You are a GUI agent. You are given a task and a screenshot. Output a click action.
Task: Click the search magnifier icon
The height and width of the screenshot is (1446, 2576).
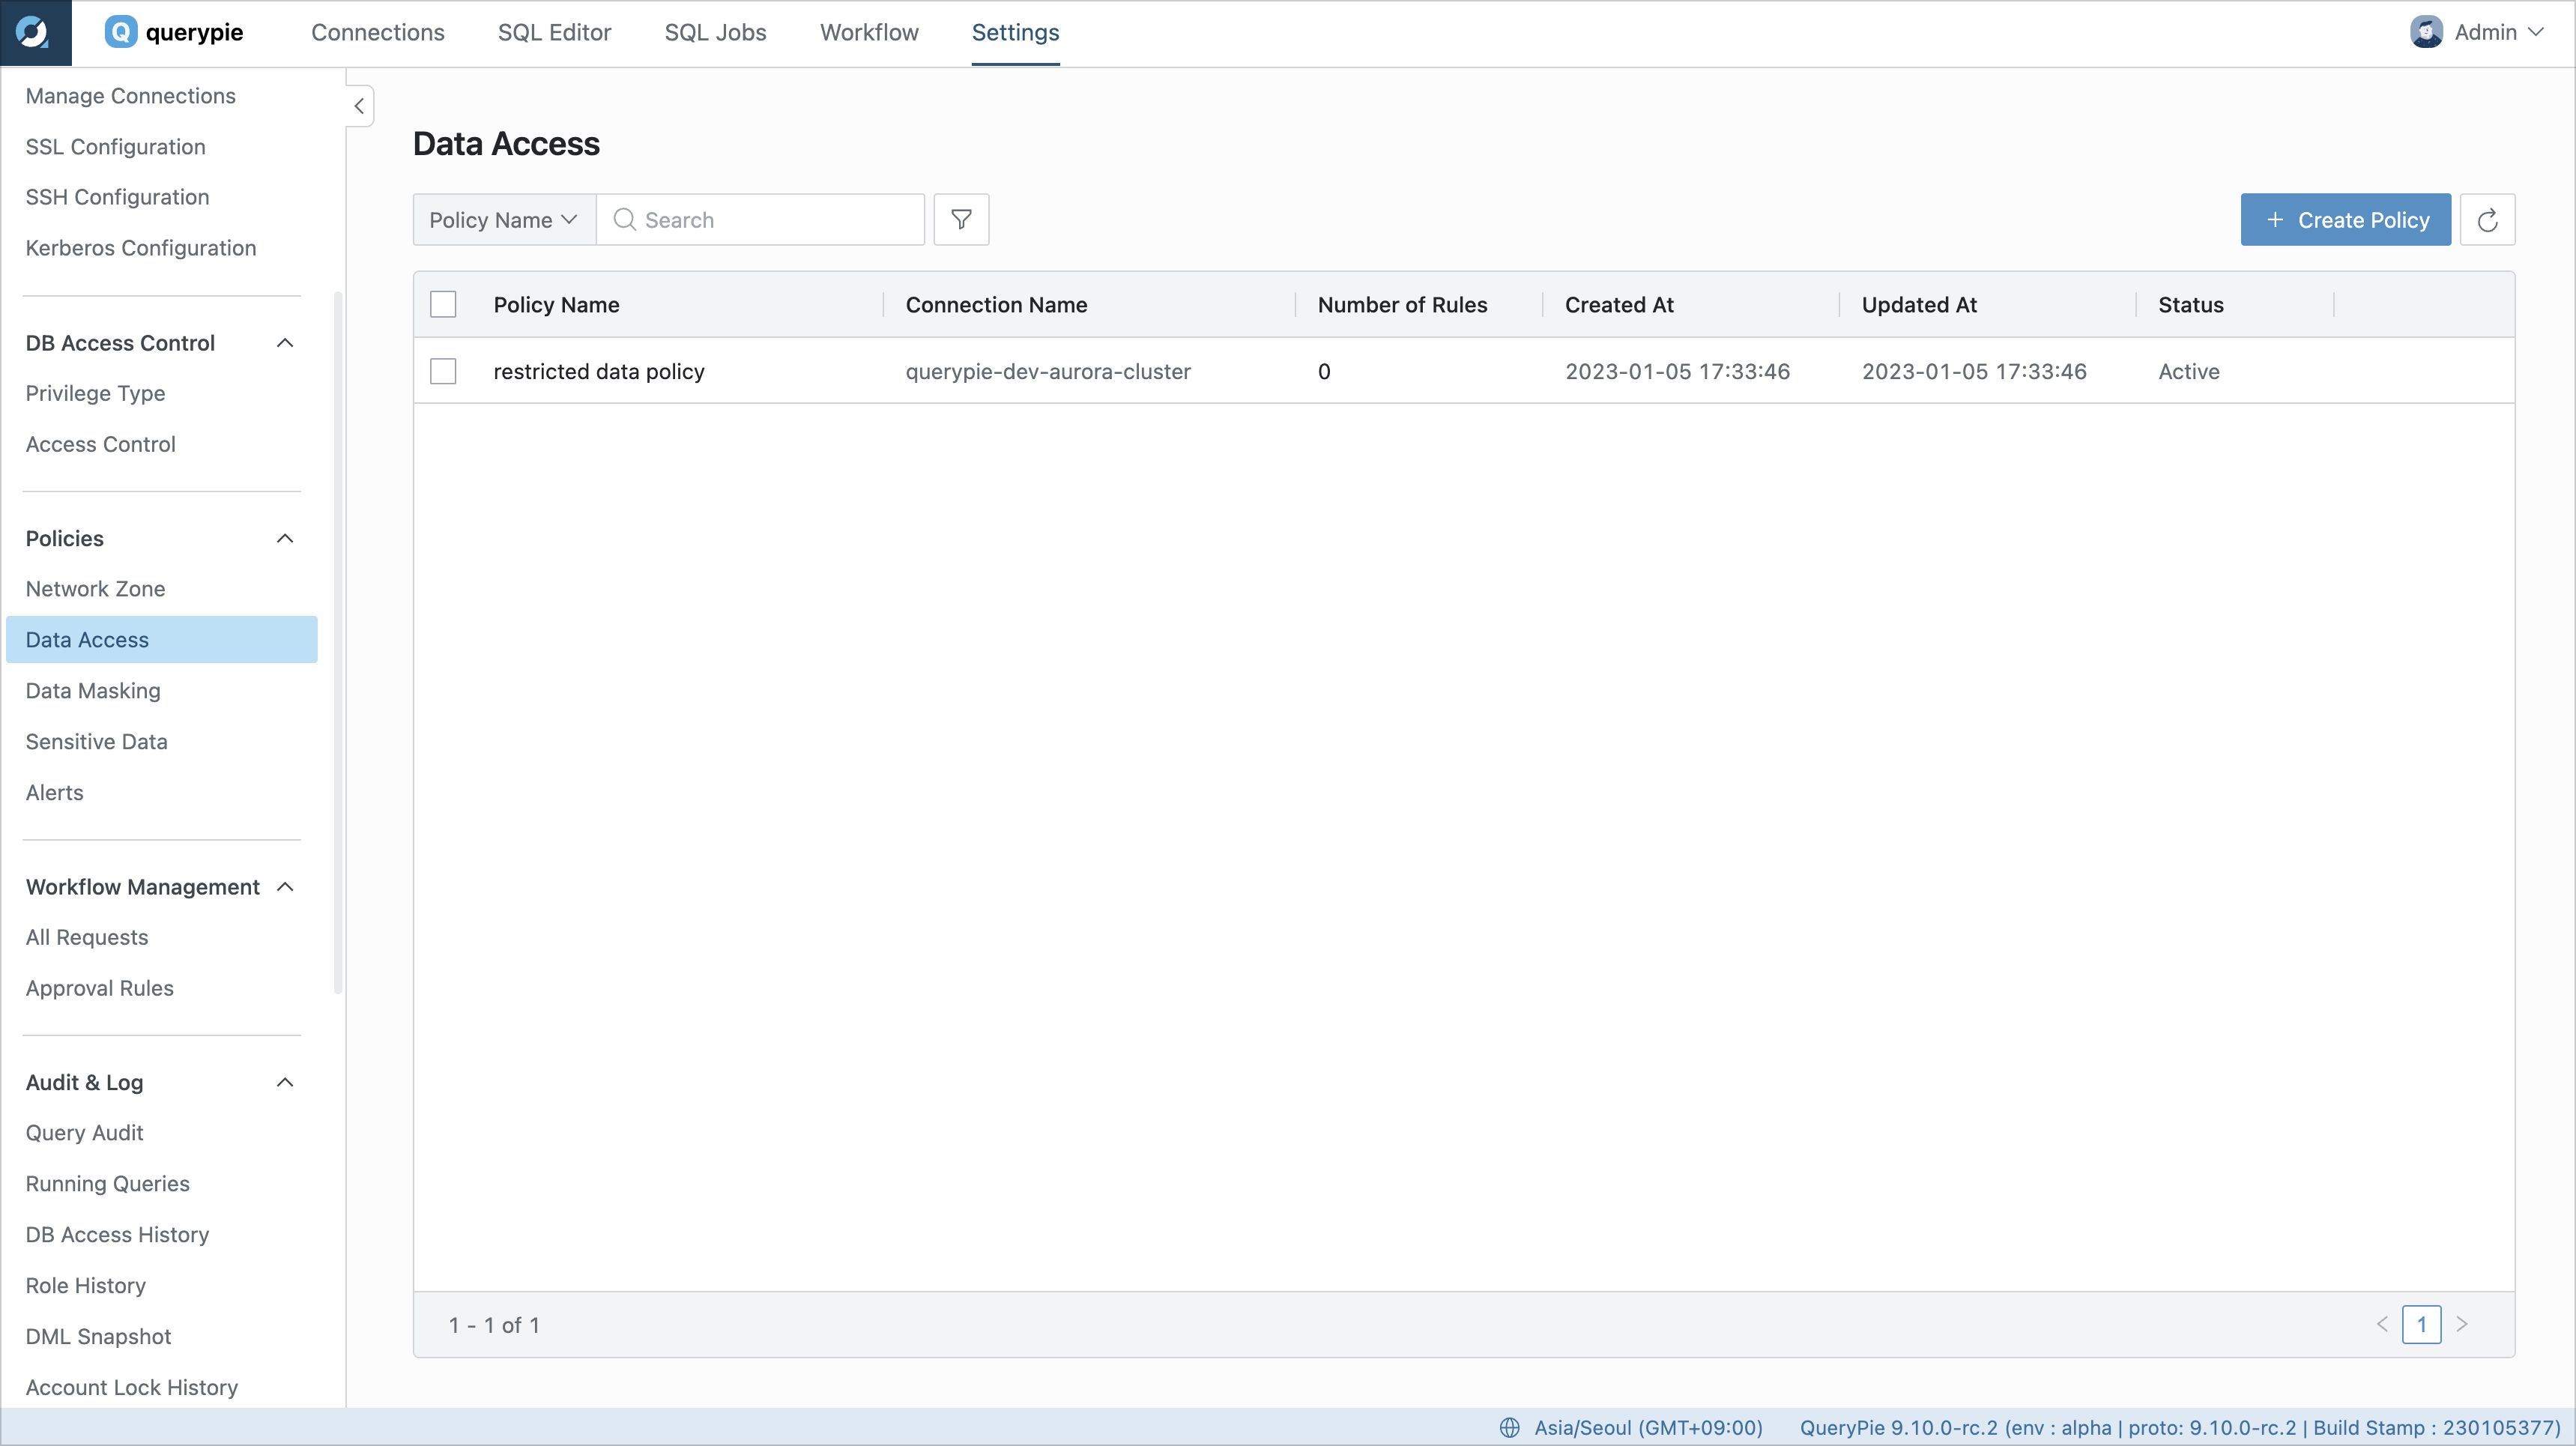coord(624,219)
